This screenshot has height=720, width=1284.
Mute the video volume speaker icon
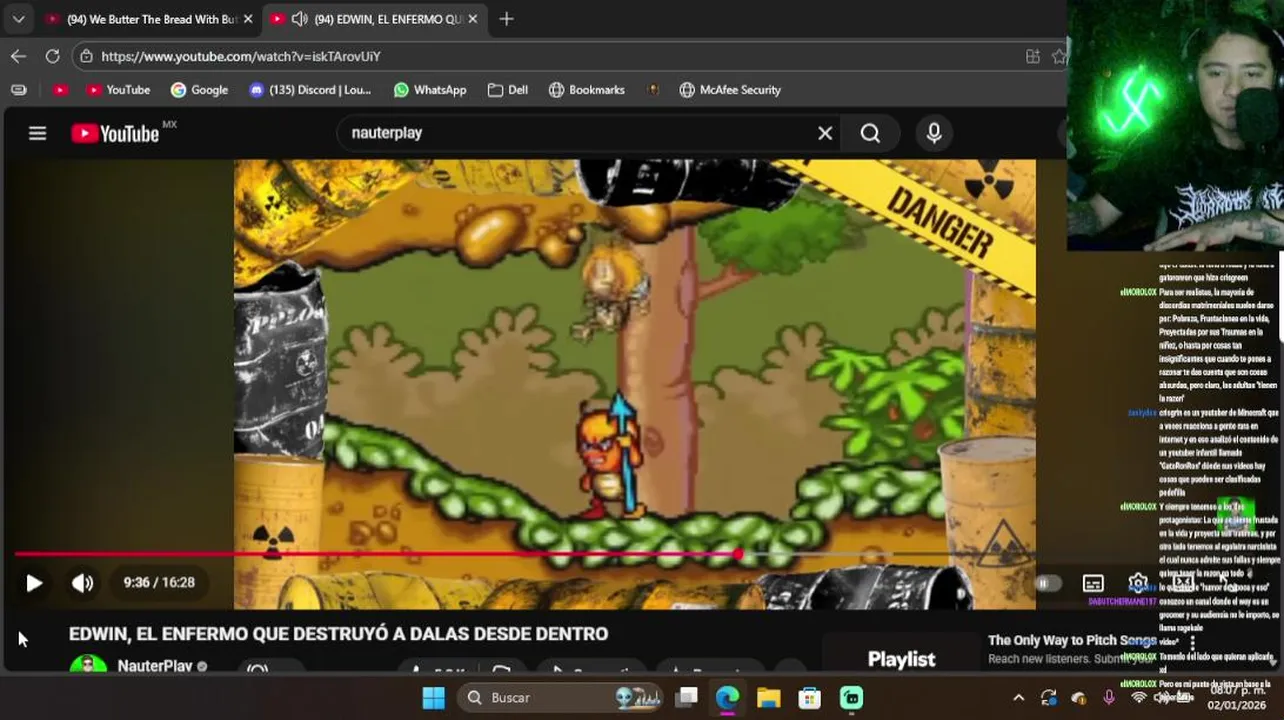point(82,583)
